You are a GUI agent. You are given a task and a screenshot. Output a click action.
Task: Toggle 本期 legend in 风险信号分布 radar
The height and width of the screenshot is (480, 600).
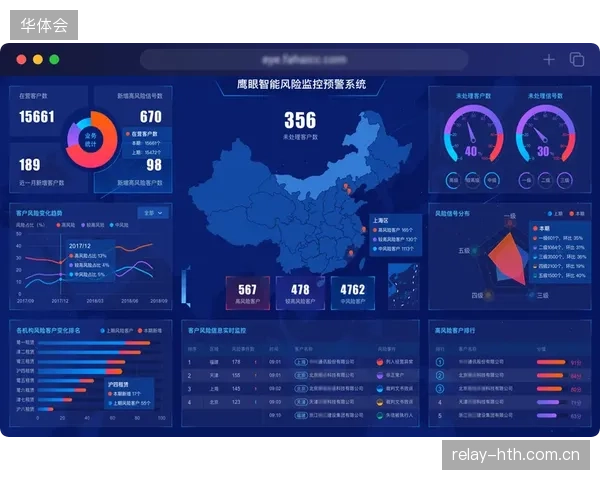577,214
